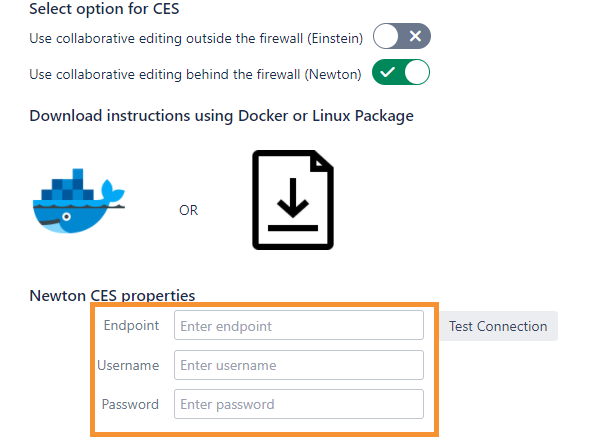Focus the Enter endpoint field
This screenshot has width=601, height=447.
[299, 325]
